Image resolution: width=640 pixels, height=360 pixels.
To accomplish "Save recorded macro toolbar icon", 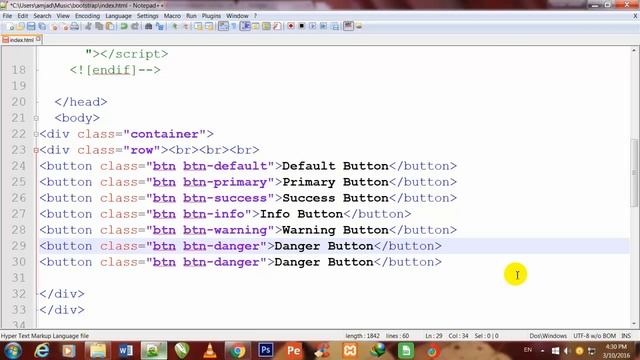I will pos(335,27).
